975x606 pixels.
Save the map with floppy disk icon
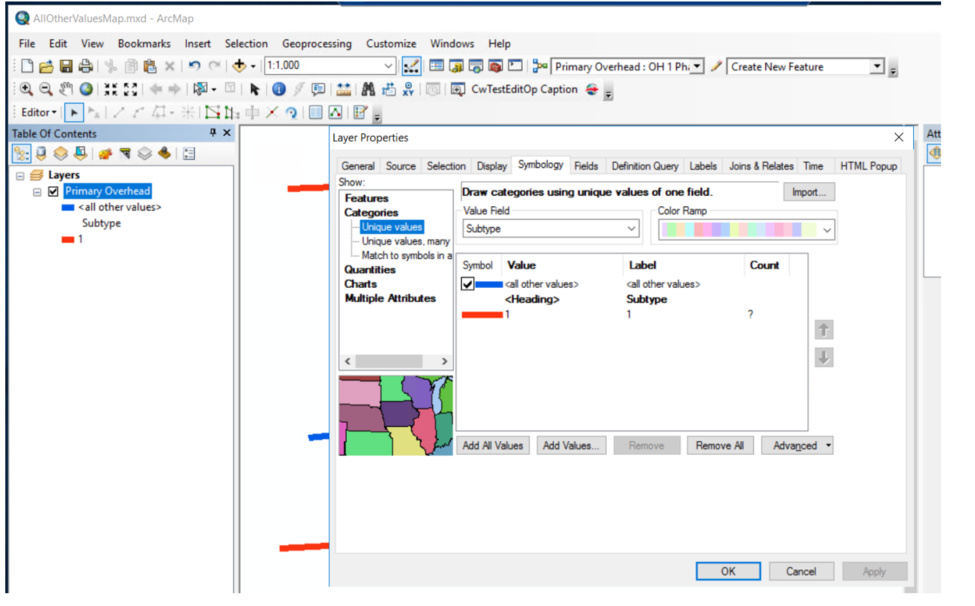(x=66, y=66)
